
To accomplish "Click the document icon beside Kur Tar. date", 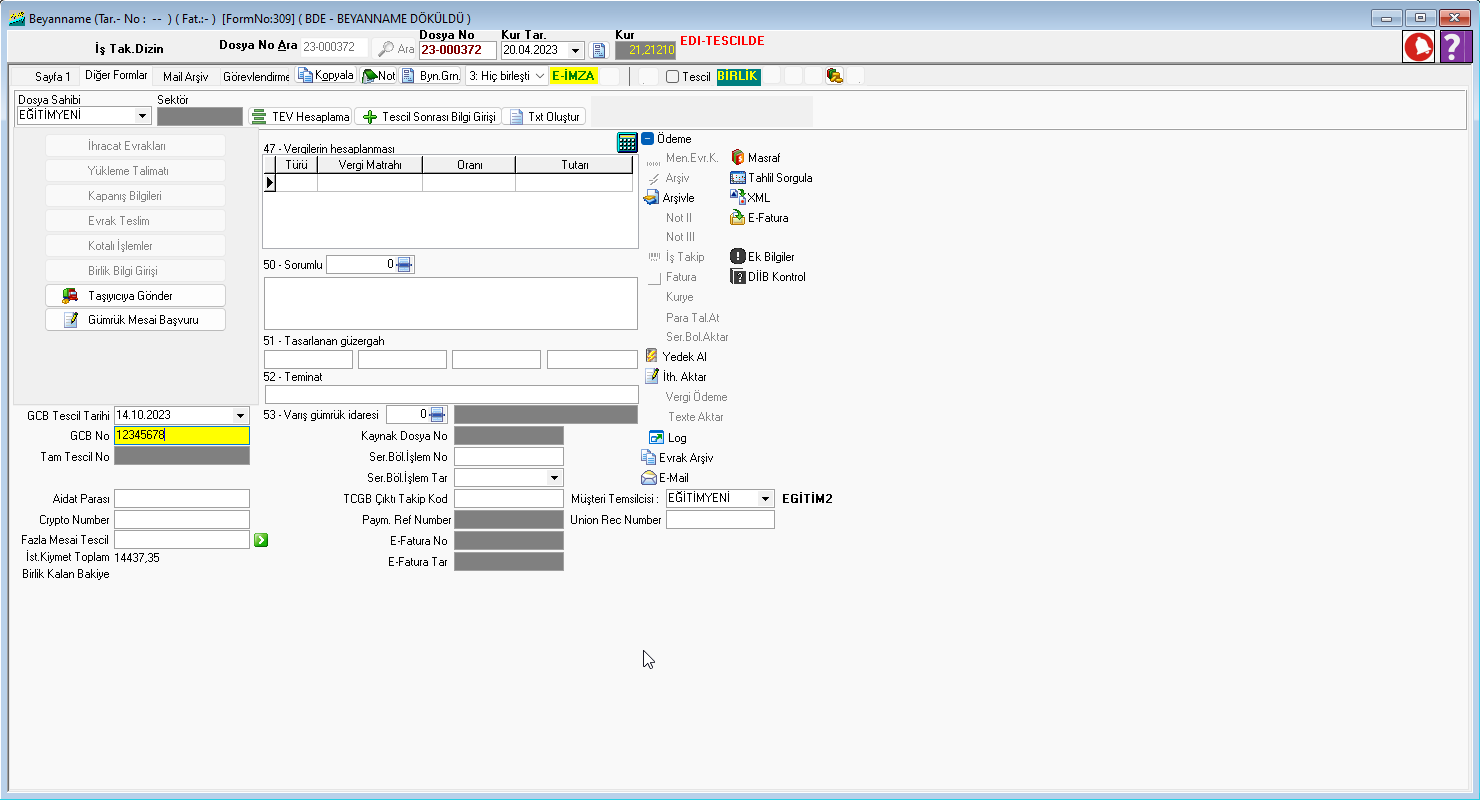I will (x=599, y=50).
